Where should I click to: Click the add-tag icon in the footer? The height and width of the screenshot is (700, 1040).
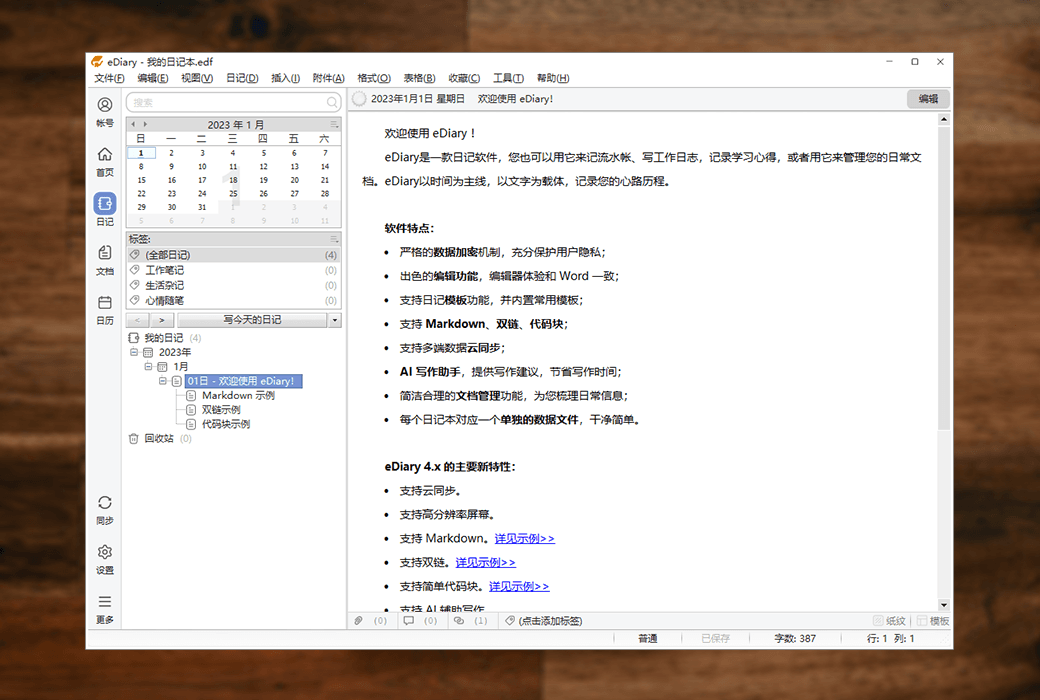(510, 621)
